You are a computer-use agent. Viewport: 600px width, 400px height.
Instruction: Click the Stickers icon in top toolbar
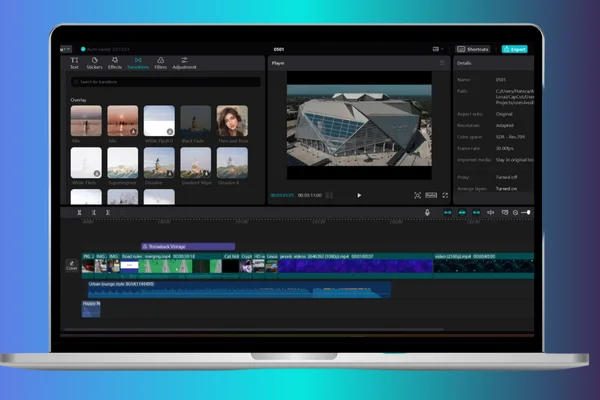94,63
